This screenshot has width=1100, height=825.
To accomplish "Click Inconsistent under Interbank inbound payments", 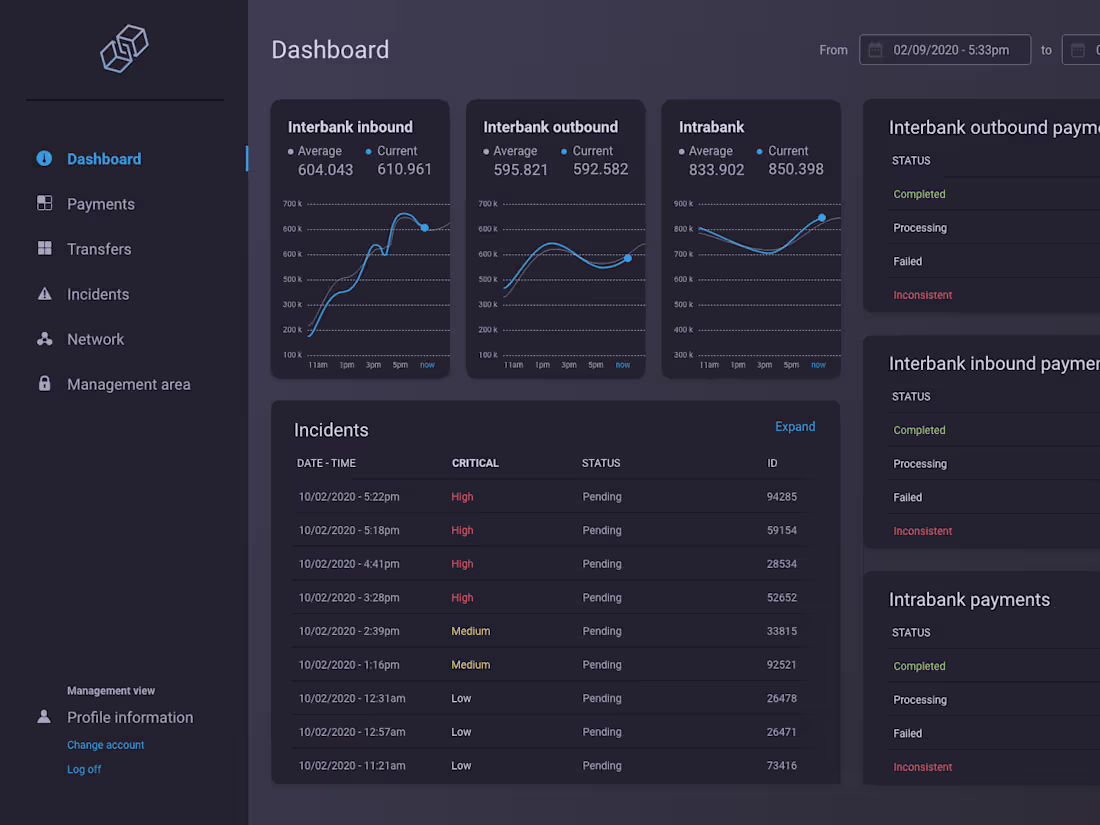I will point(923,531).
